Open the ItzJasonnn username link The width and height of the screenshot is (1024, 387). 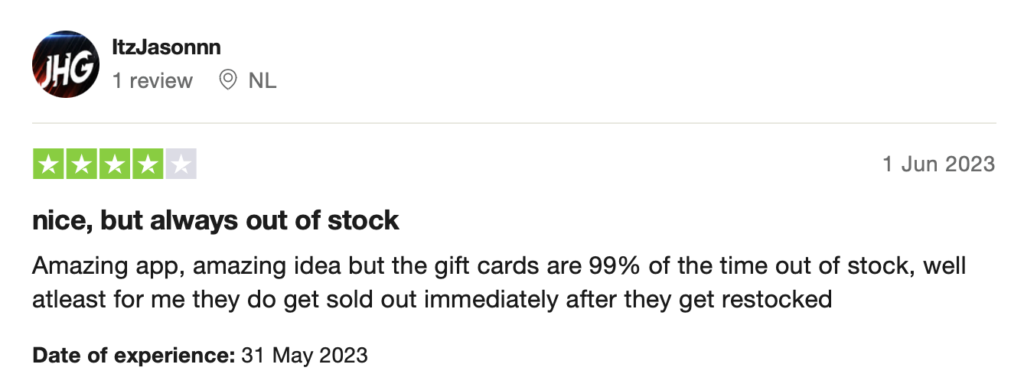(x=167, y=47)
